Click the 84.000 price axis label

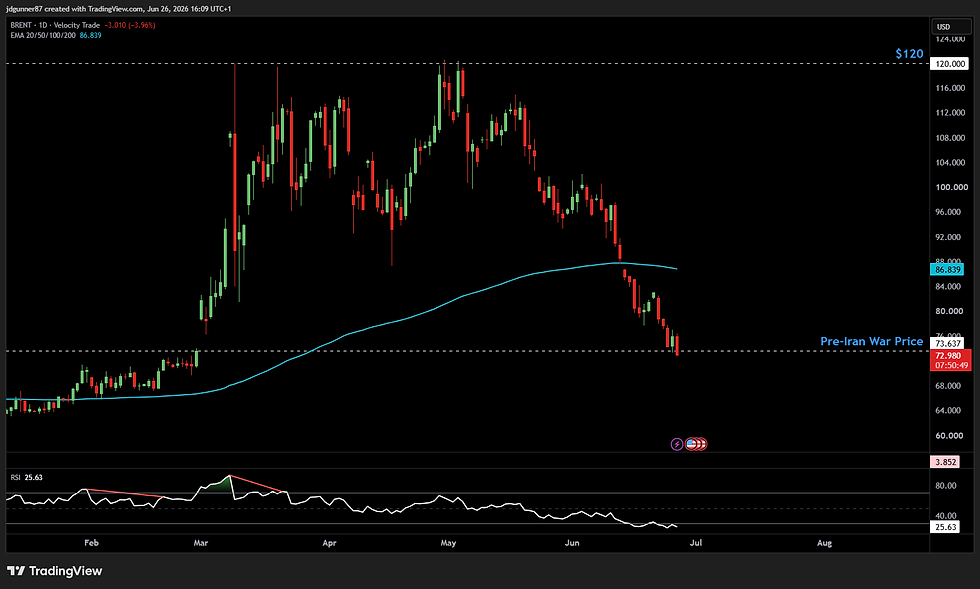[948, 286]
